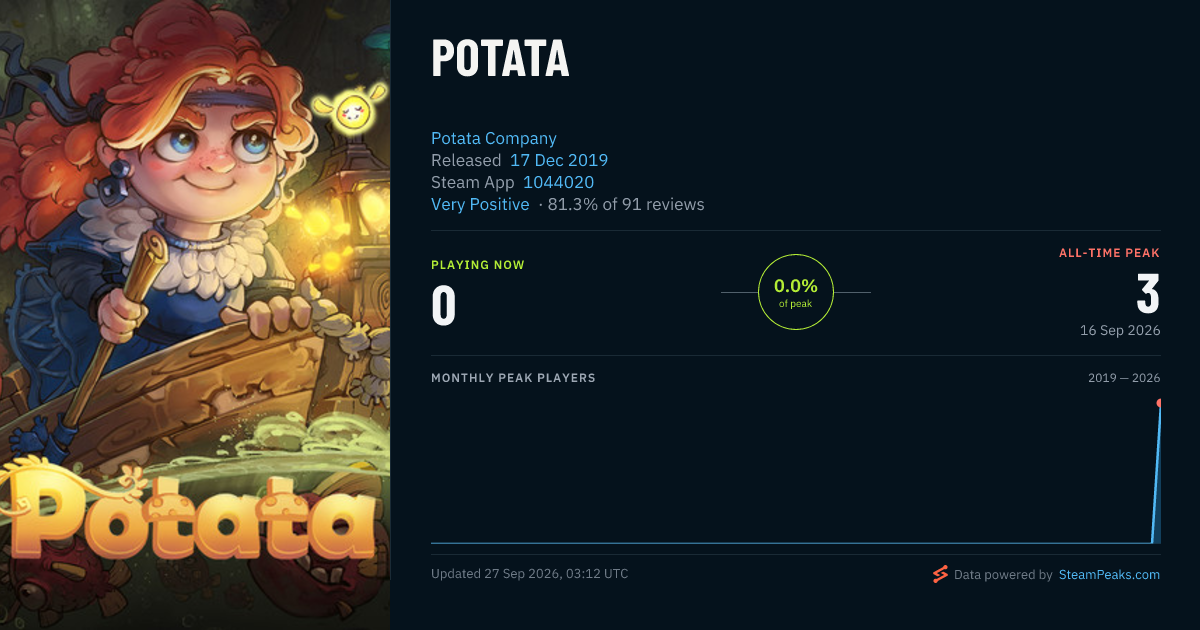Click the Updated 27 Sep 2026 timestamp
1200x630 pixels.
pos(530,574)
